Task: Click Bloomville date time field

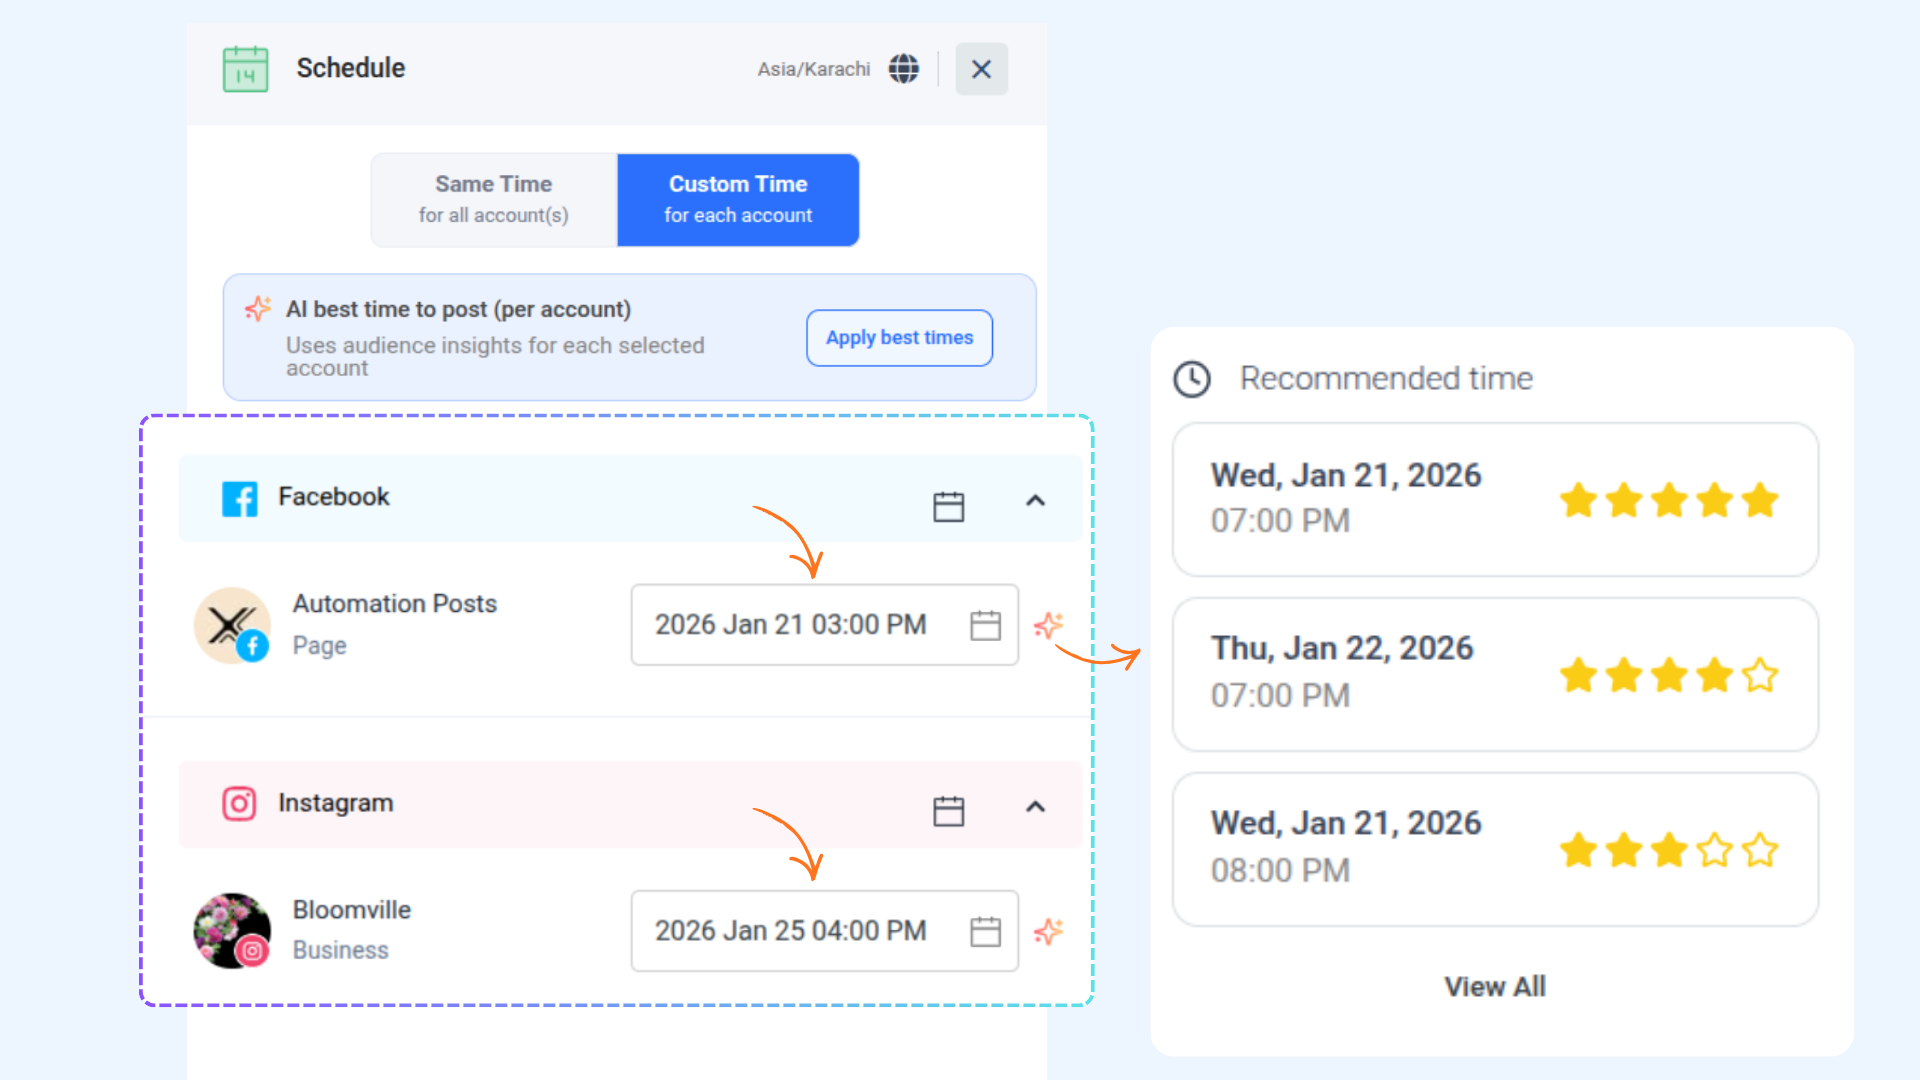Action: [790, 931]
